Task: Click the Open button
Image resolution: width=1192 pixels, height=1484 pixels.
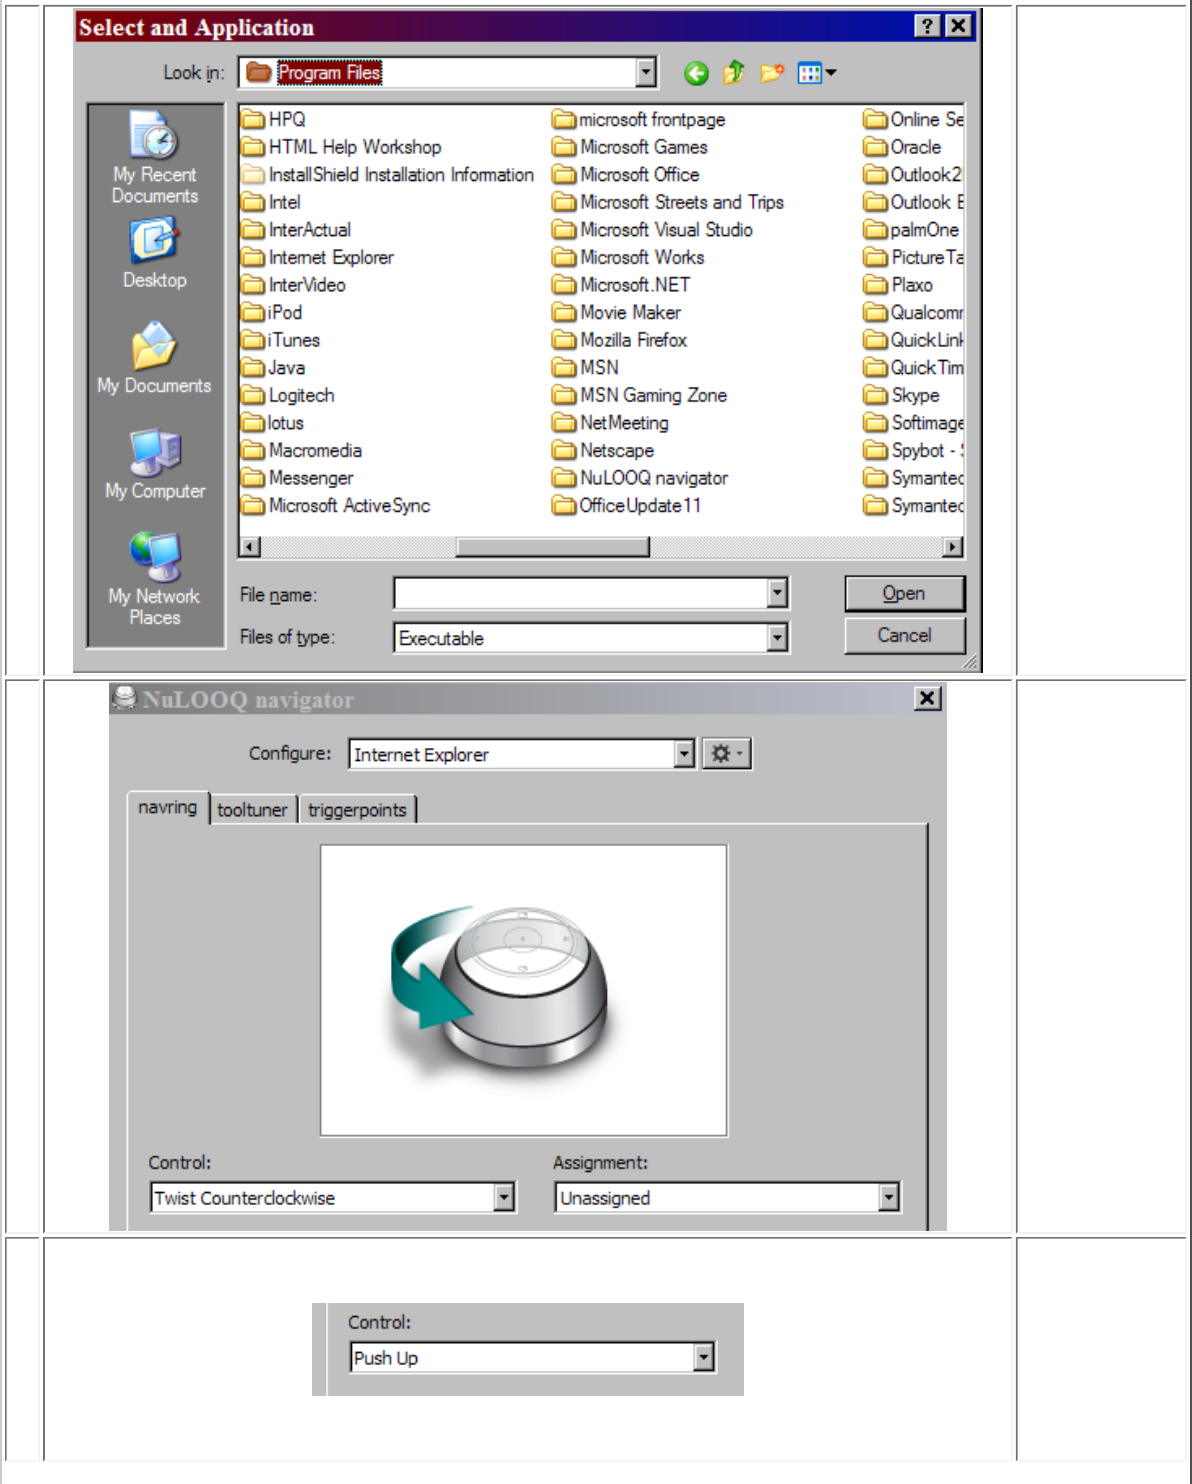Action: [904, 593]
